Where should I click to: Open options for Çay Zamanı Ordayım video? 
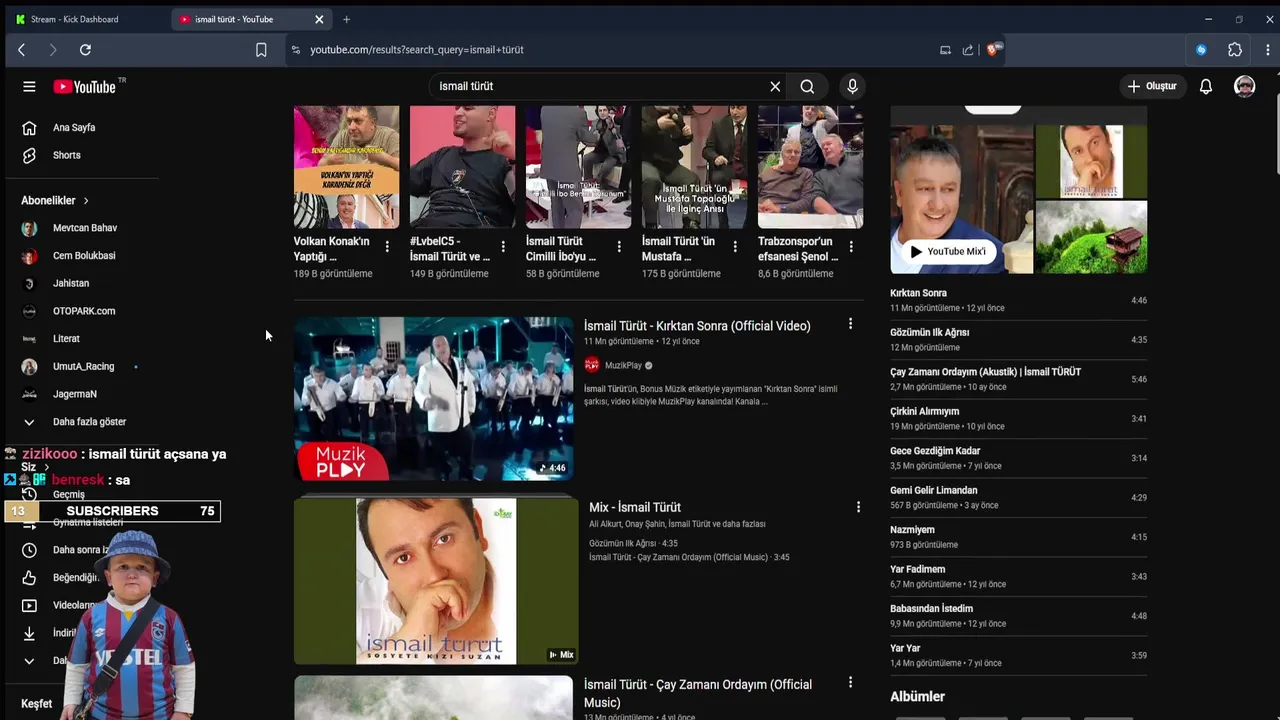click(x=850, y=682)
